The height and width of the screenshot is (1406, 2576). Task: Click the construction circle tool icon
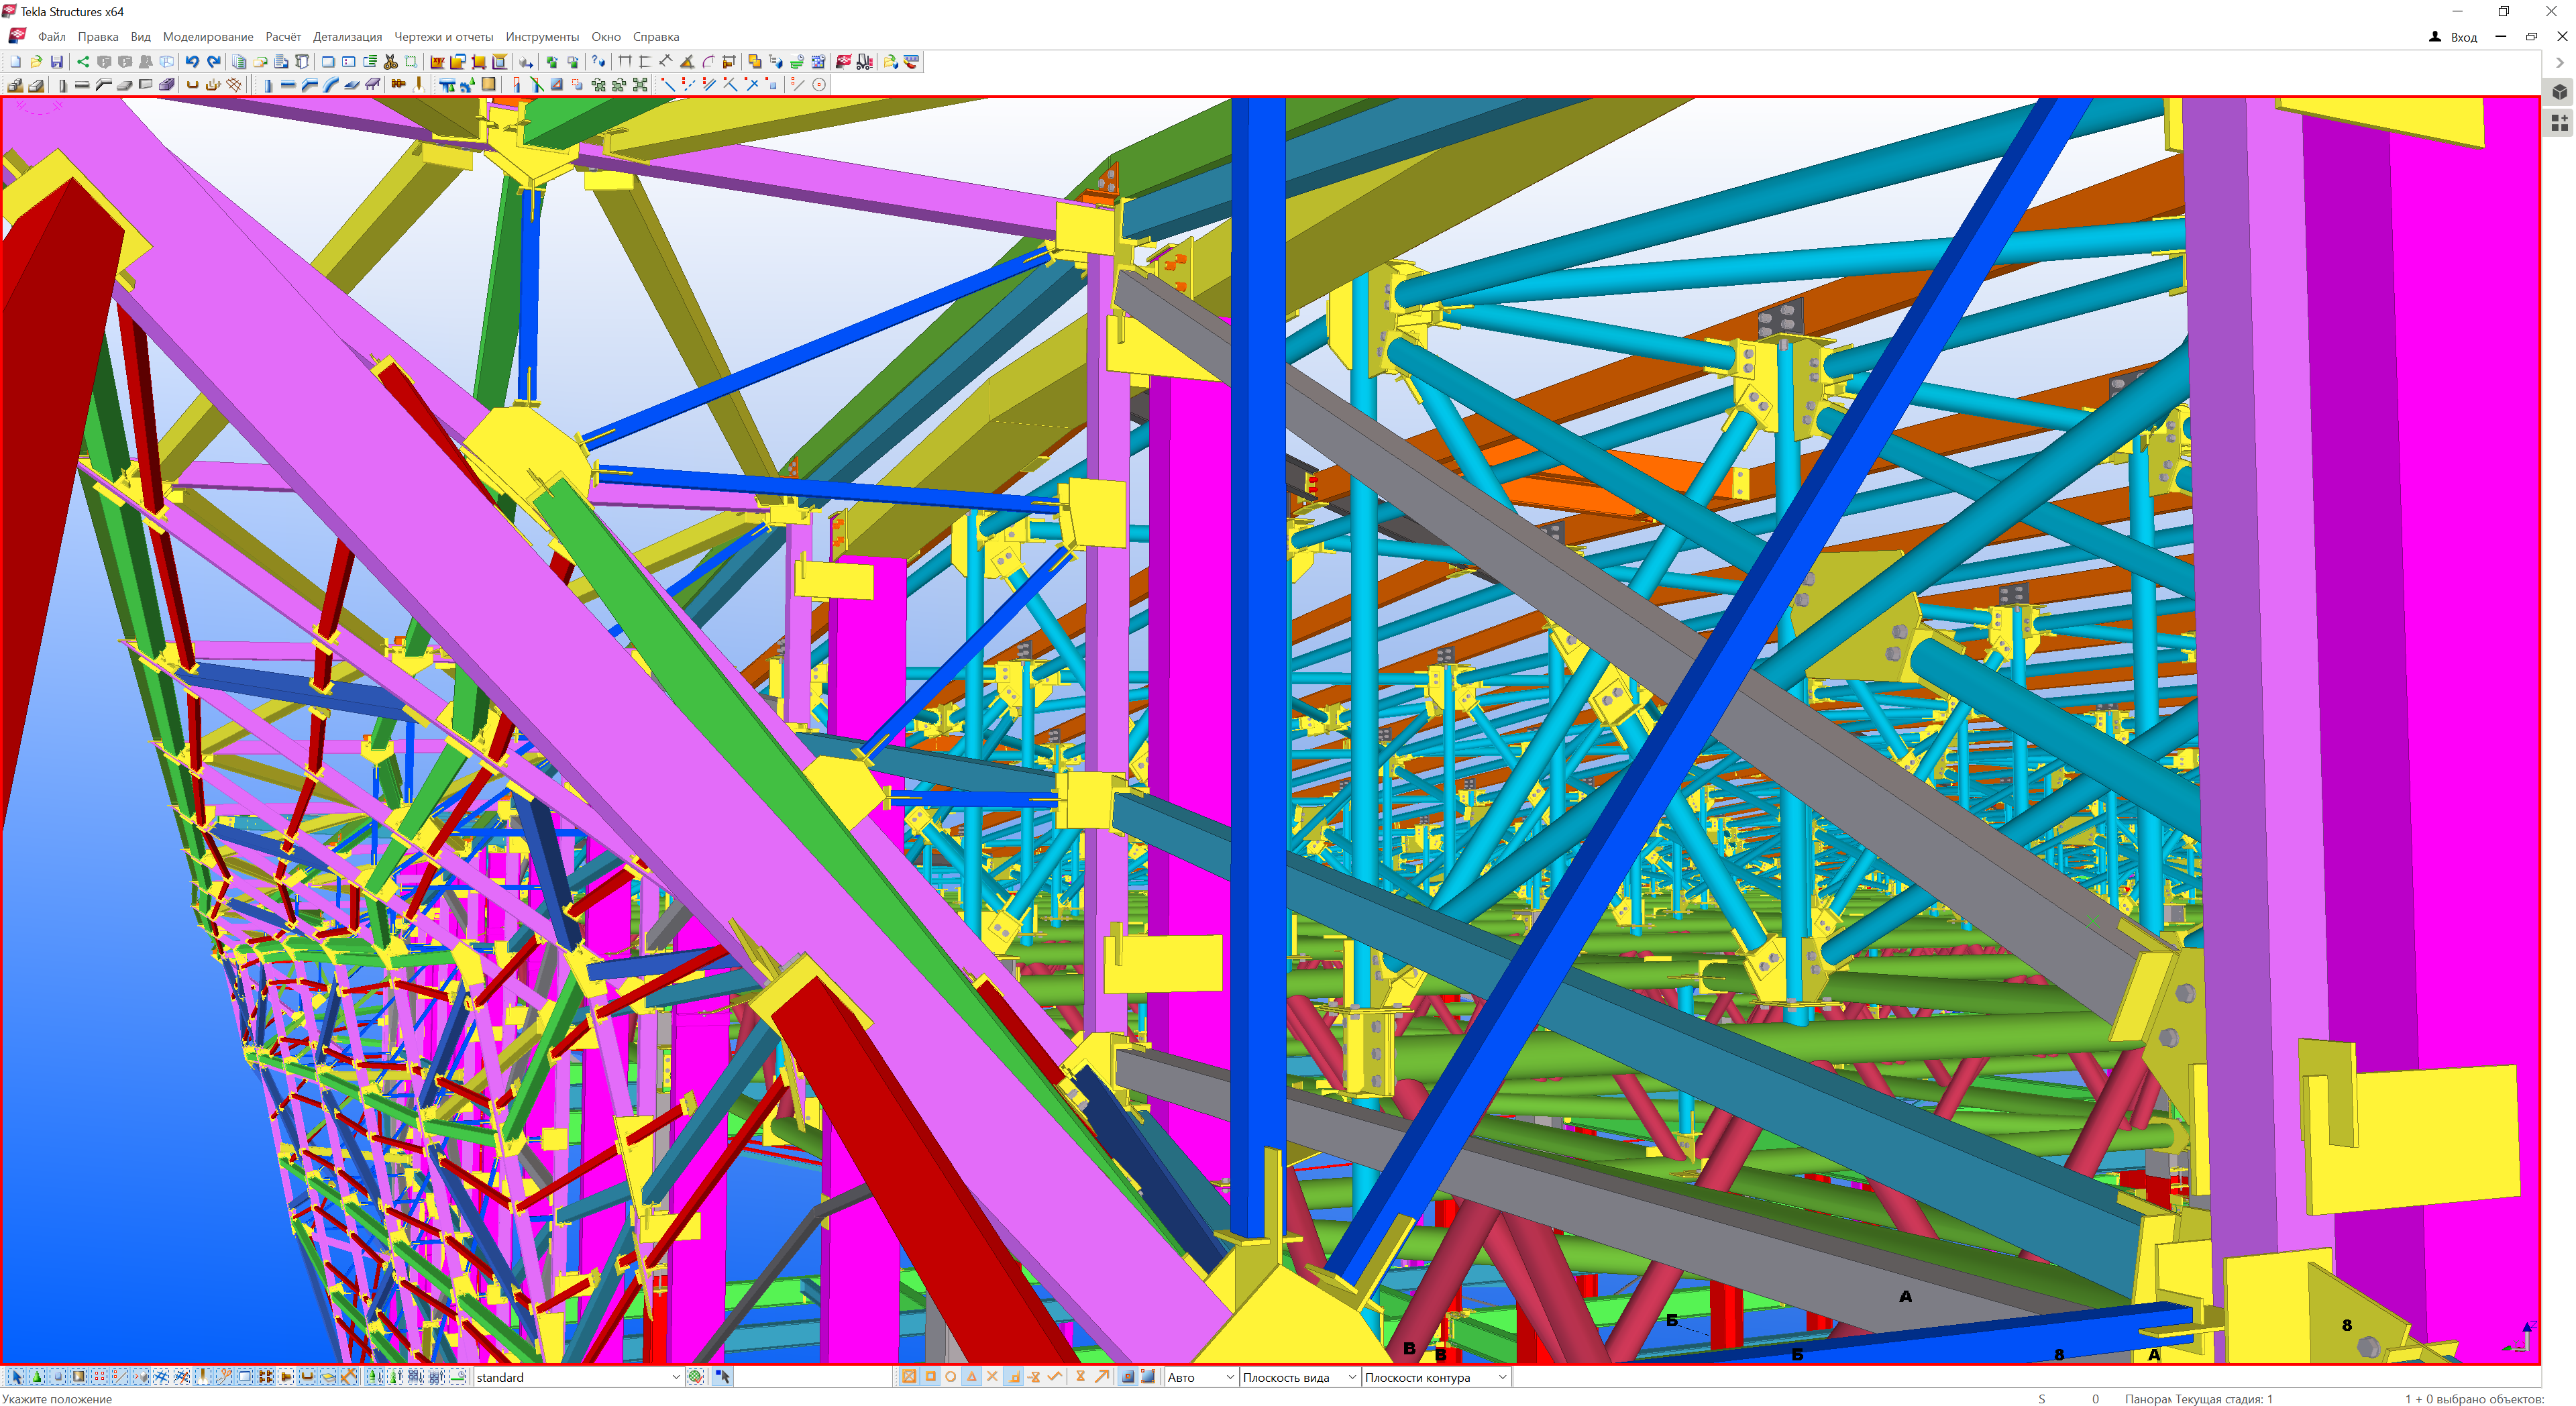[x=819, y=85]
